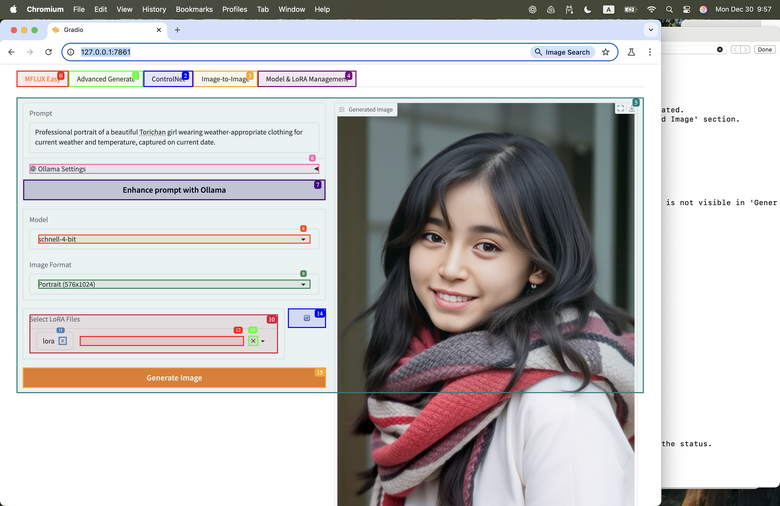Bookmark this page with the star
Viewport: 780px width, 506px height.
[x=605, y=52]
